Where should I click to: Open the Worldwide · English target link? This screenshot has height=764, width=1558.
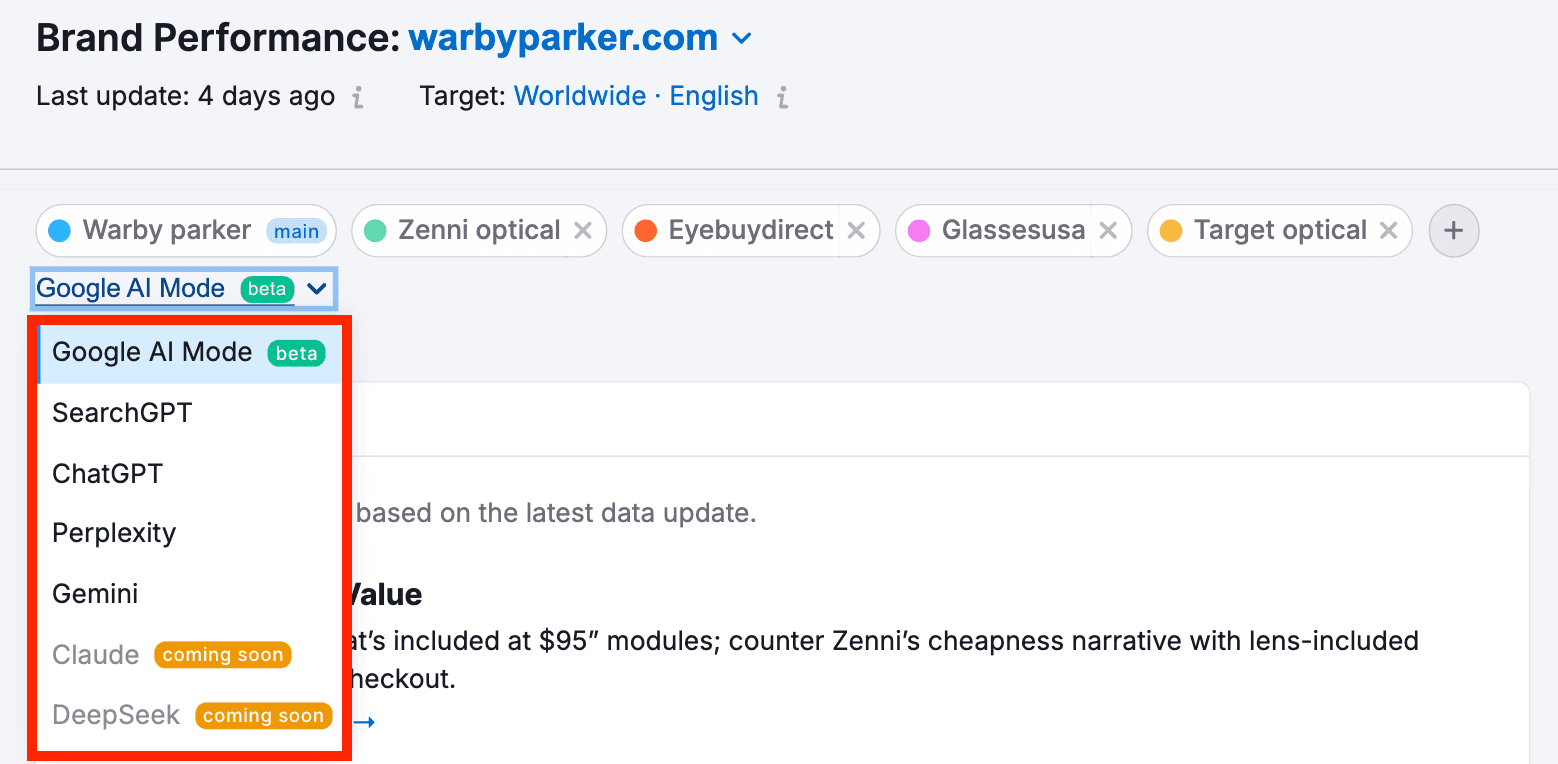tap(635, 96)
